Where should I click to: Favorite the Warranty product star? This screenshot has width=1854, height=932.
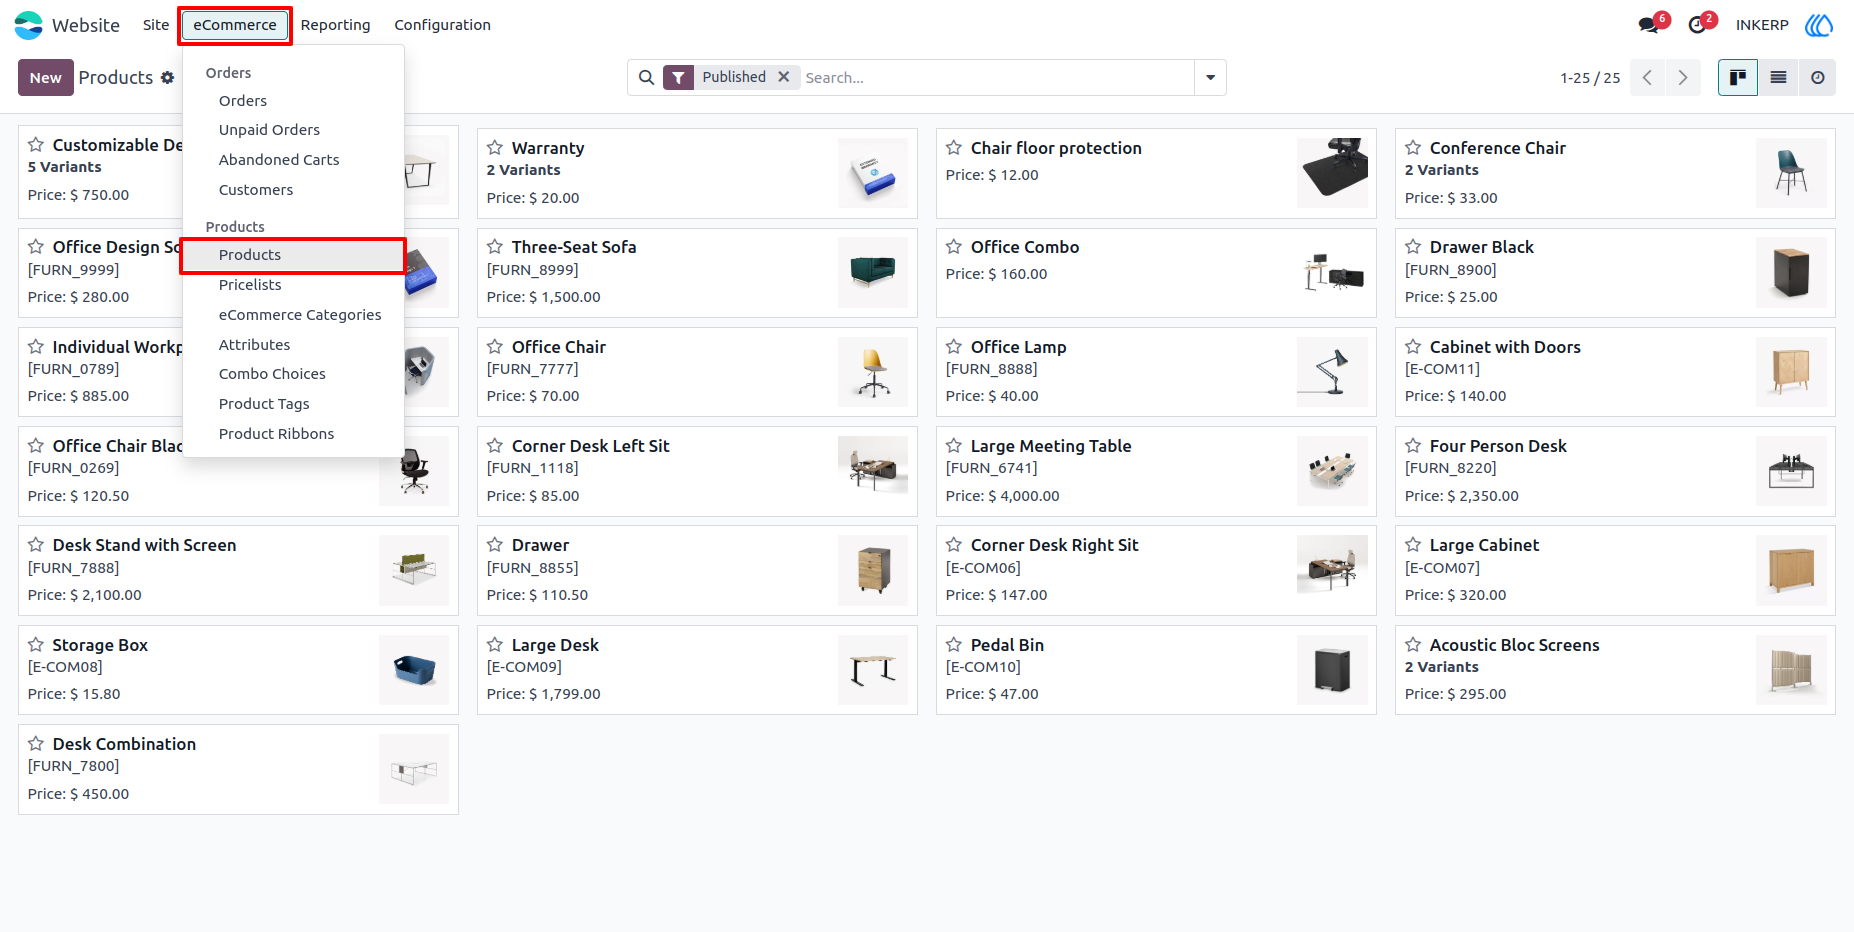coord(495,148)
